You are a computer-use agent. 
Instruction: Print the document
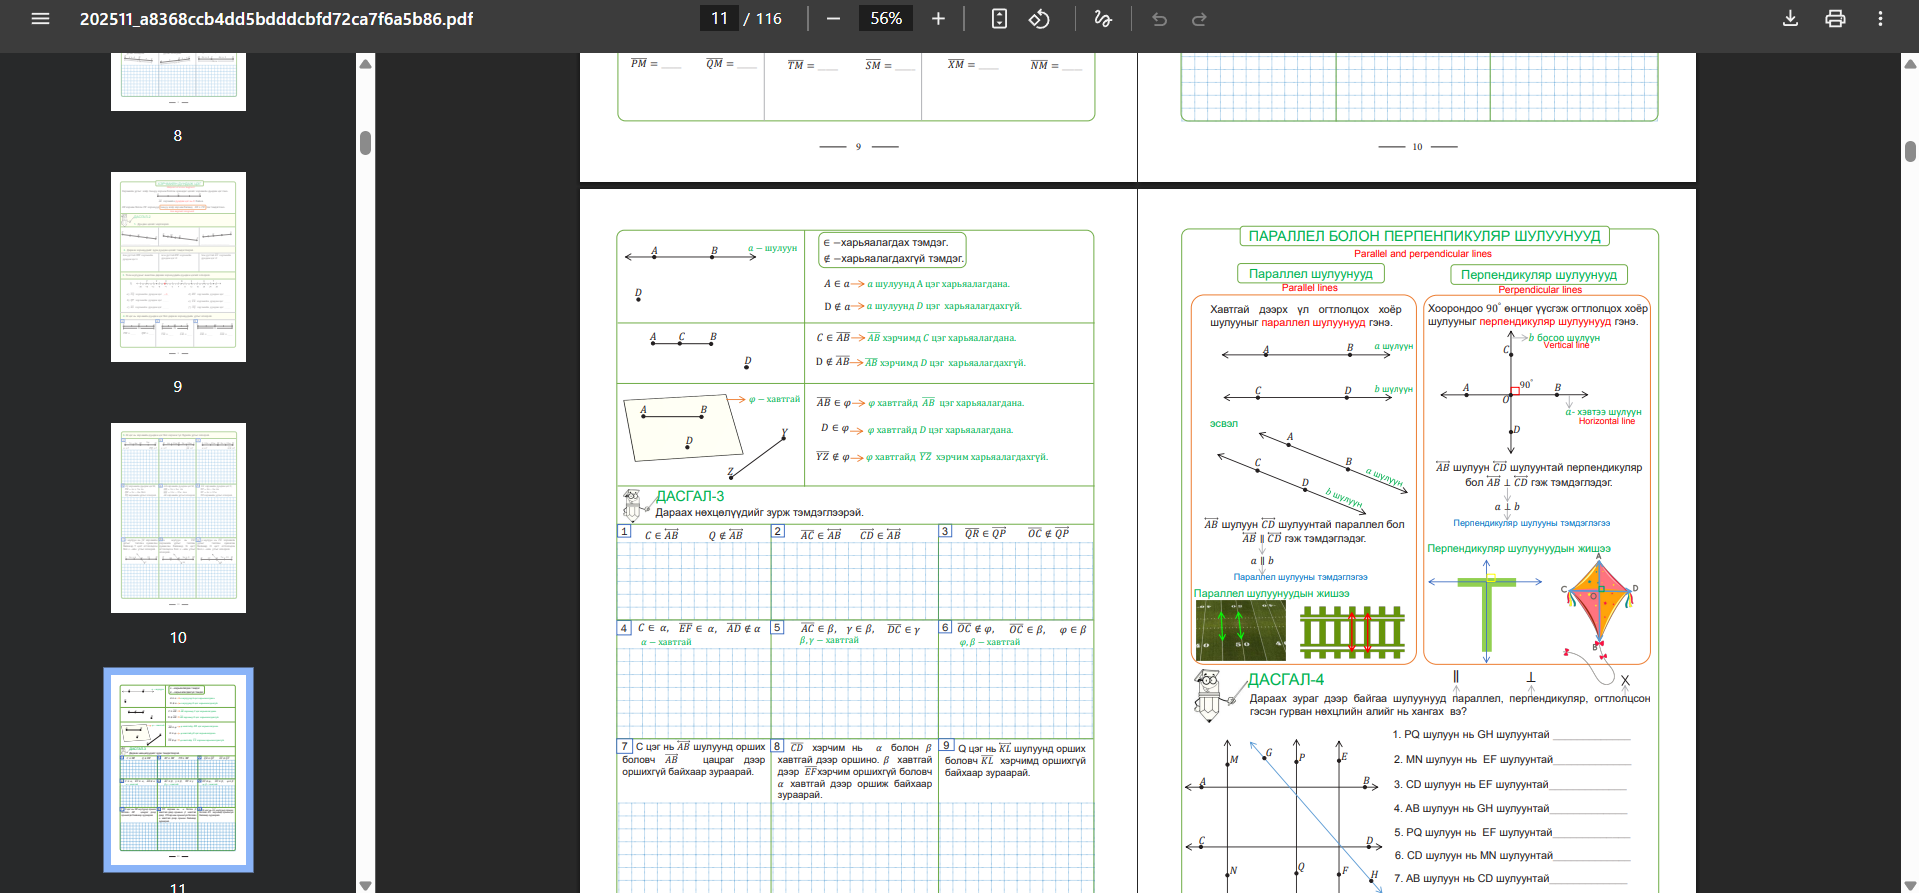(x=1835, y=19)
